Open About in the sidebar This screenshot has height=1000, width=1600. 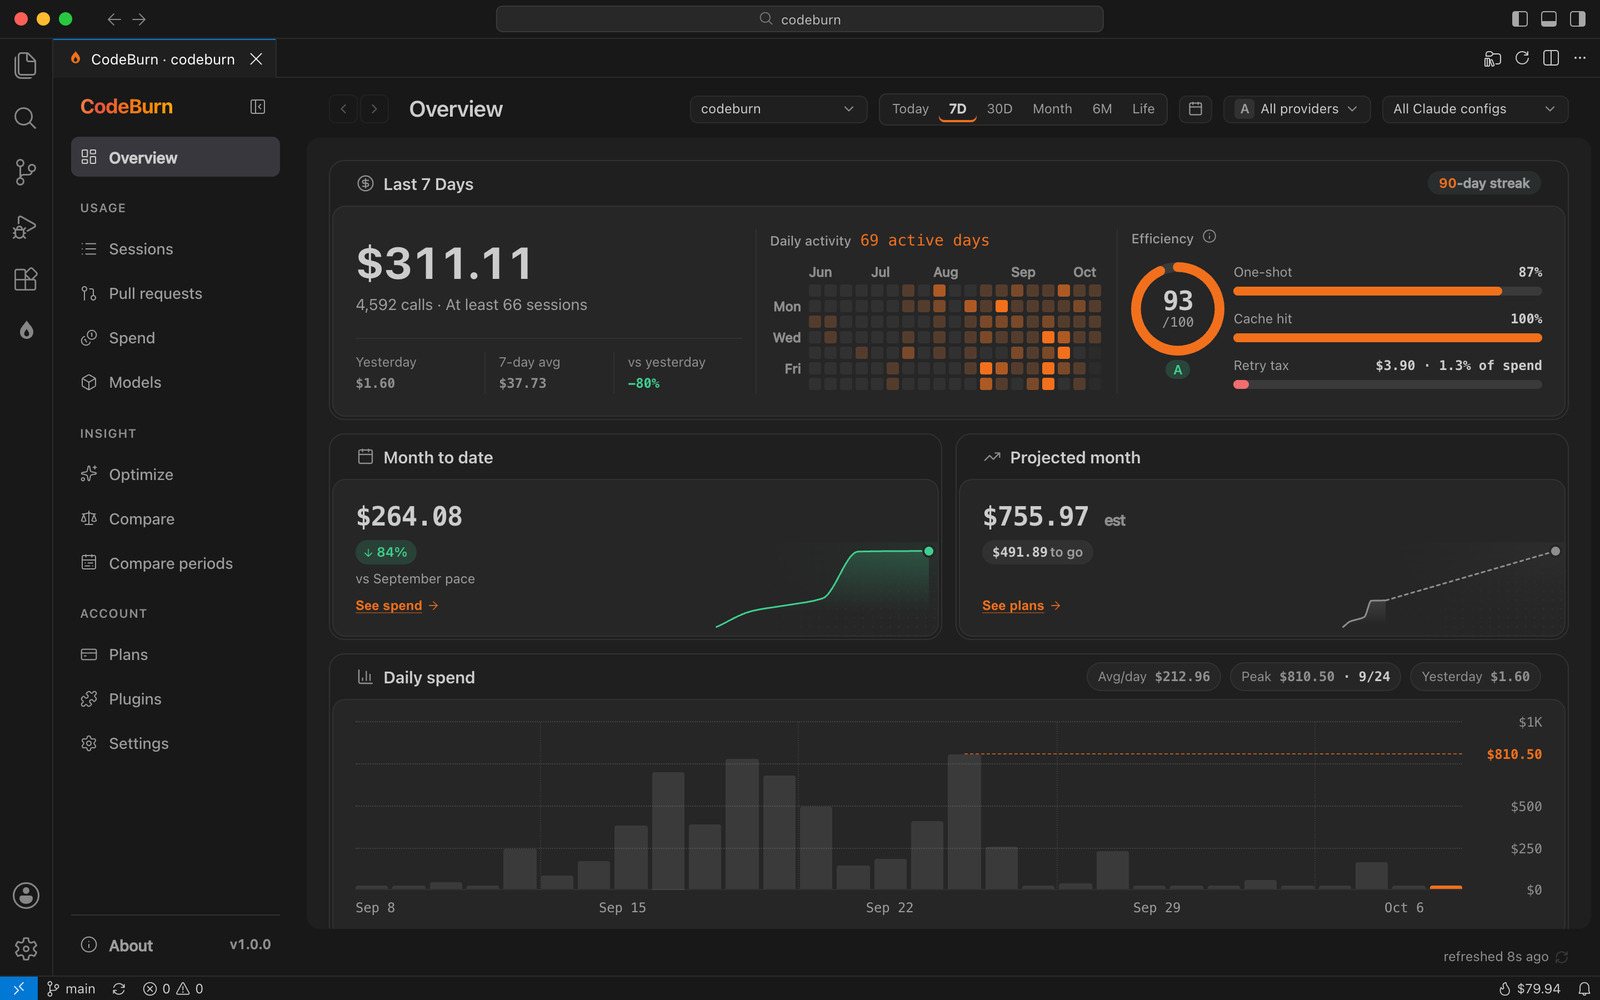click(x=175, y=945)
